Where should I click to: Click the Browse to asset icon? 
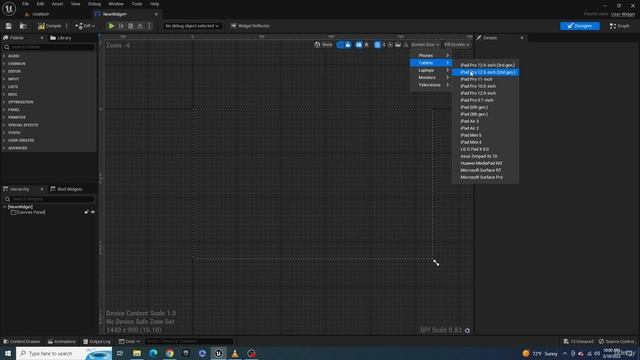(x=23, y=26)
